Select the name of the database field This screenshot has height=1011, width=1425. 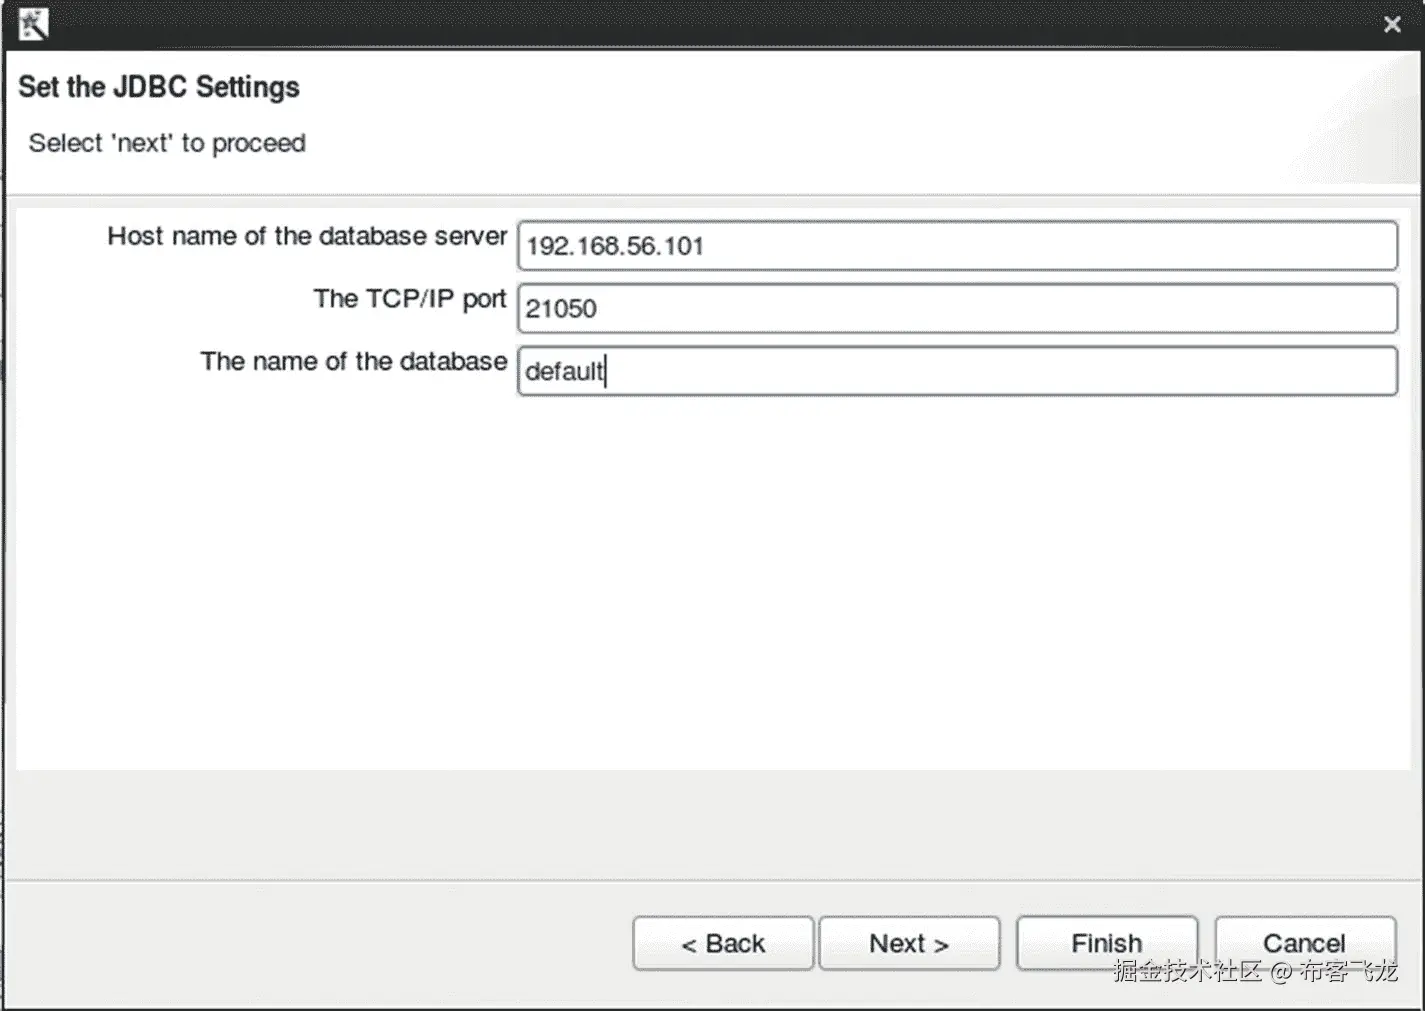tap(957, 371)
